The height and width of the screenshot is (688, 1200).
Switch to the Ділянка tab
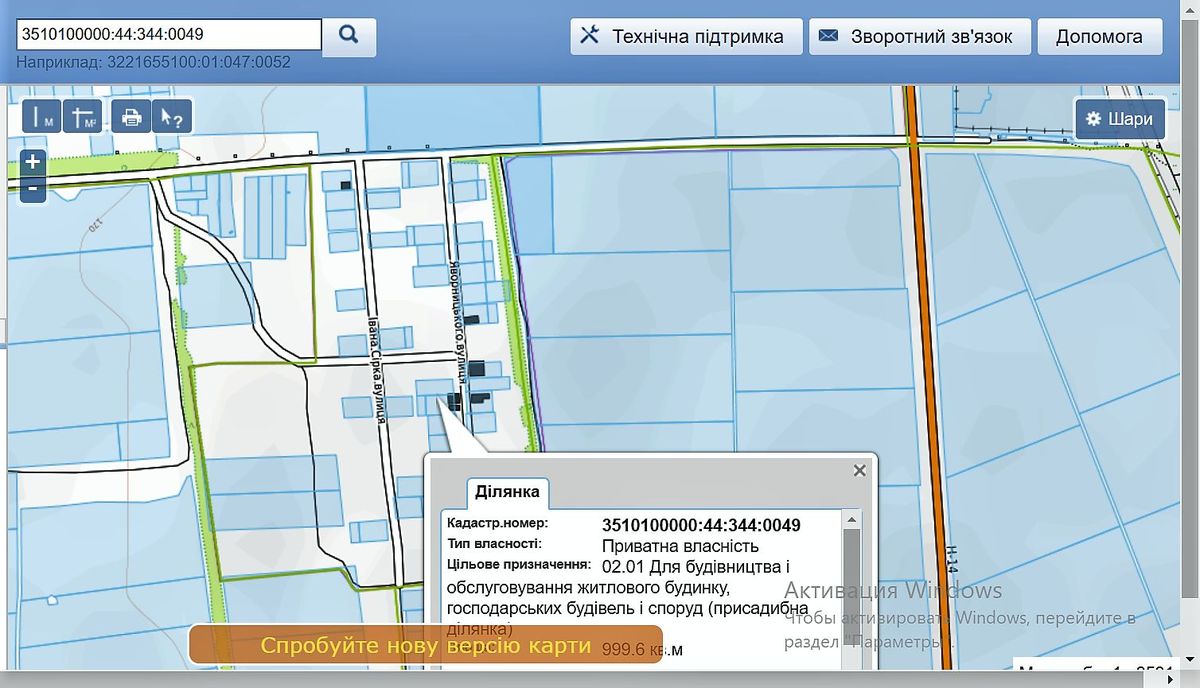point(507,492)
